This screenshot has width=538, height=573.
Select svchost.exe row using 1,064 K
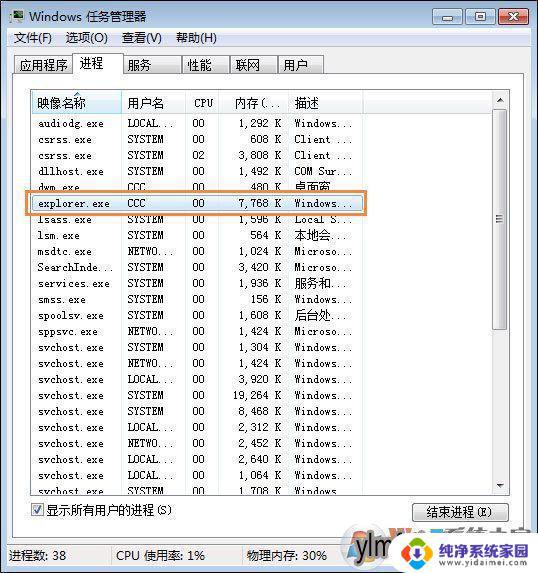point(197,475)
